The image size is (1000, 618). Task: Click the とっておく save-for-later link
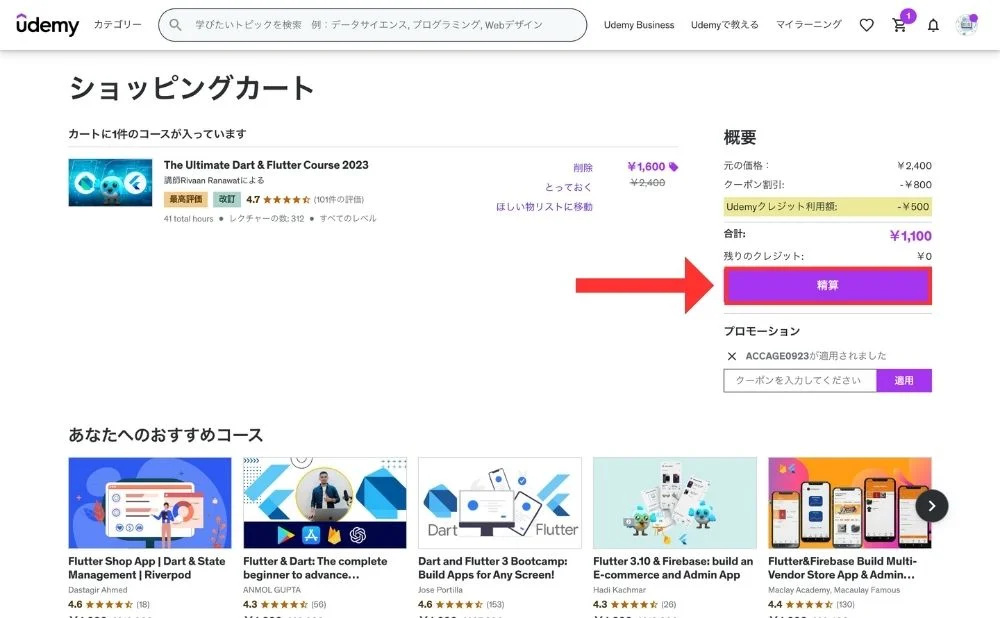[x=568, y=187]
